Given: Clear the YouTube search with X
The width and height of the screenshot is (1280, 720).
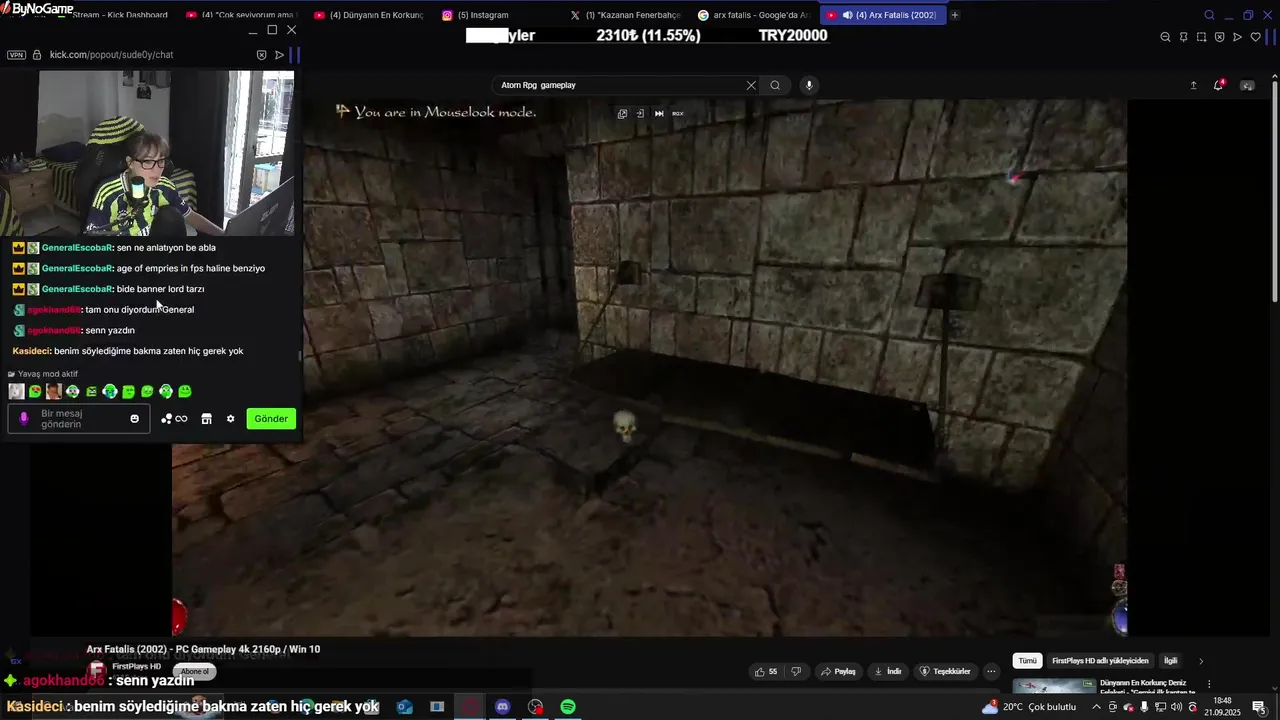Looking at the screenshot, I should (751, 85).
